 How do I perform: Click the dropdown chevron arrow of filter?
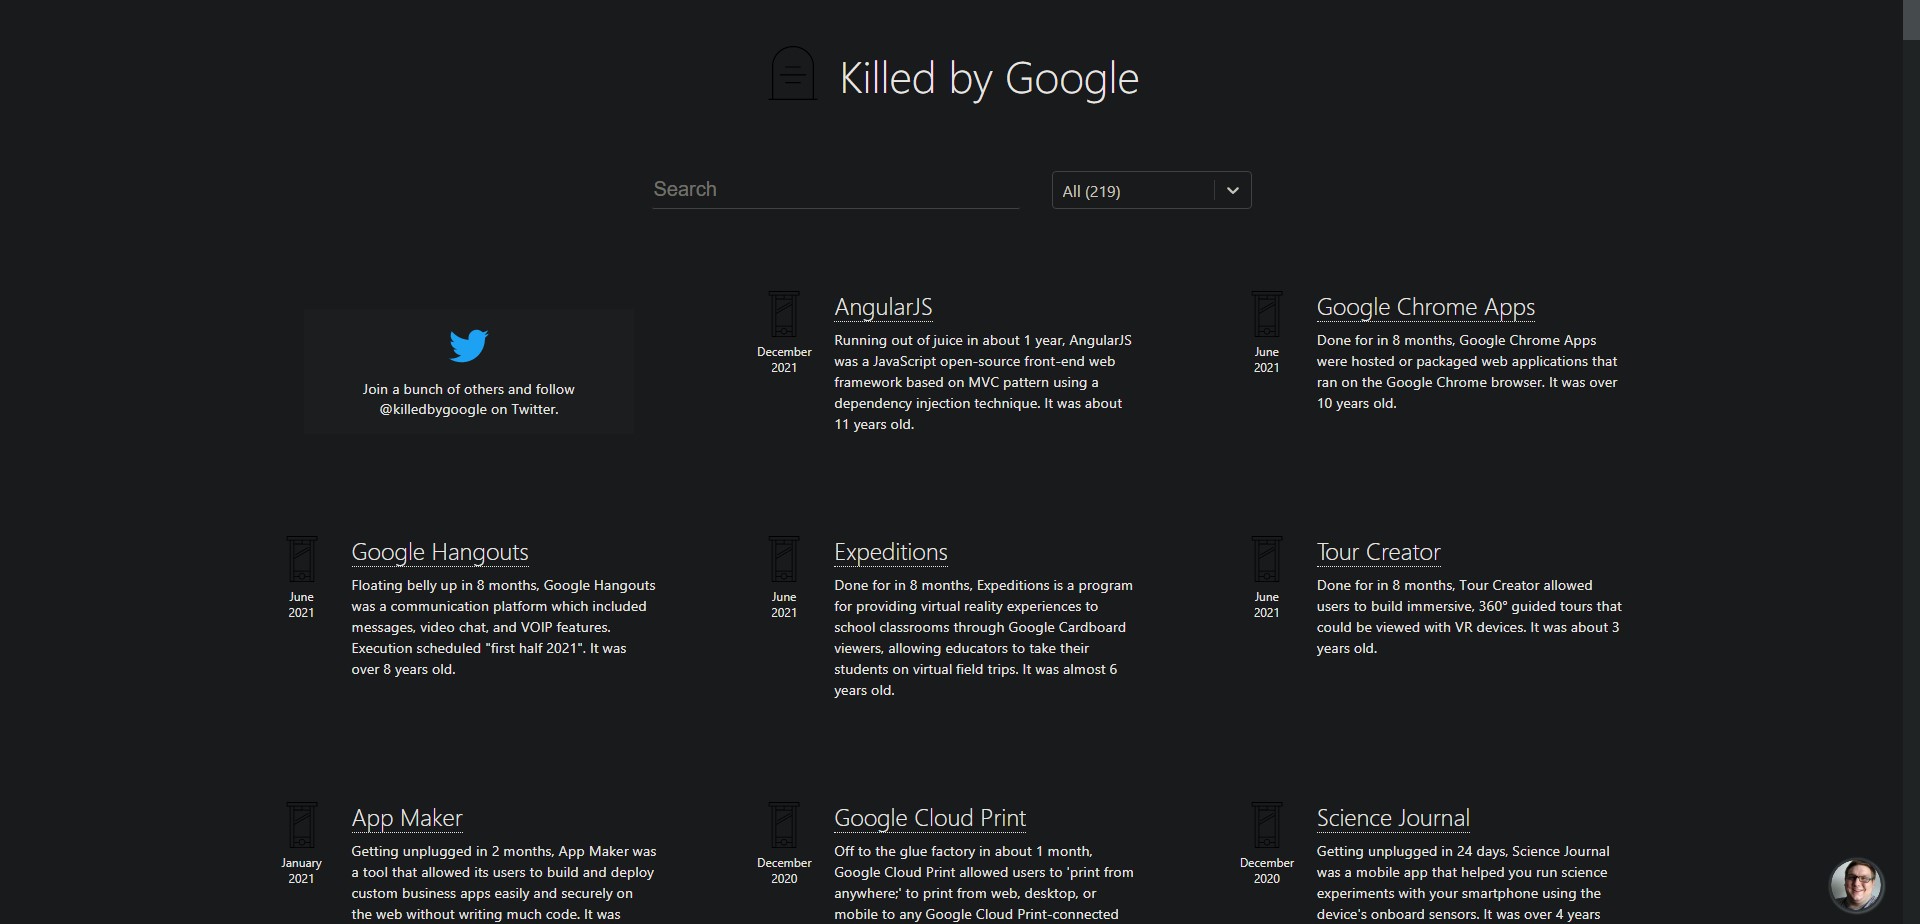point(1233,190)
